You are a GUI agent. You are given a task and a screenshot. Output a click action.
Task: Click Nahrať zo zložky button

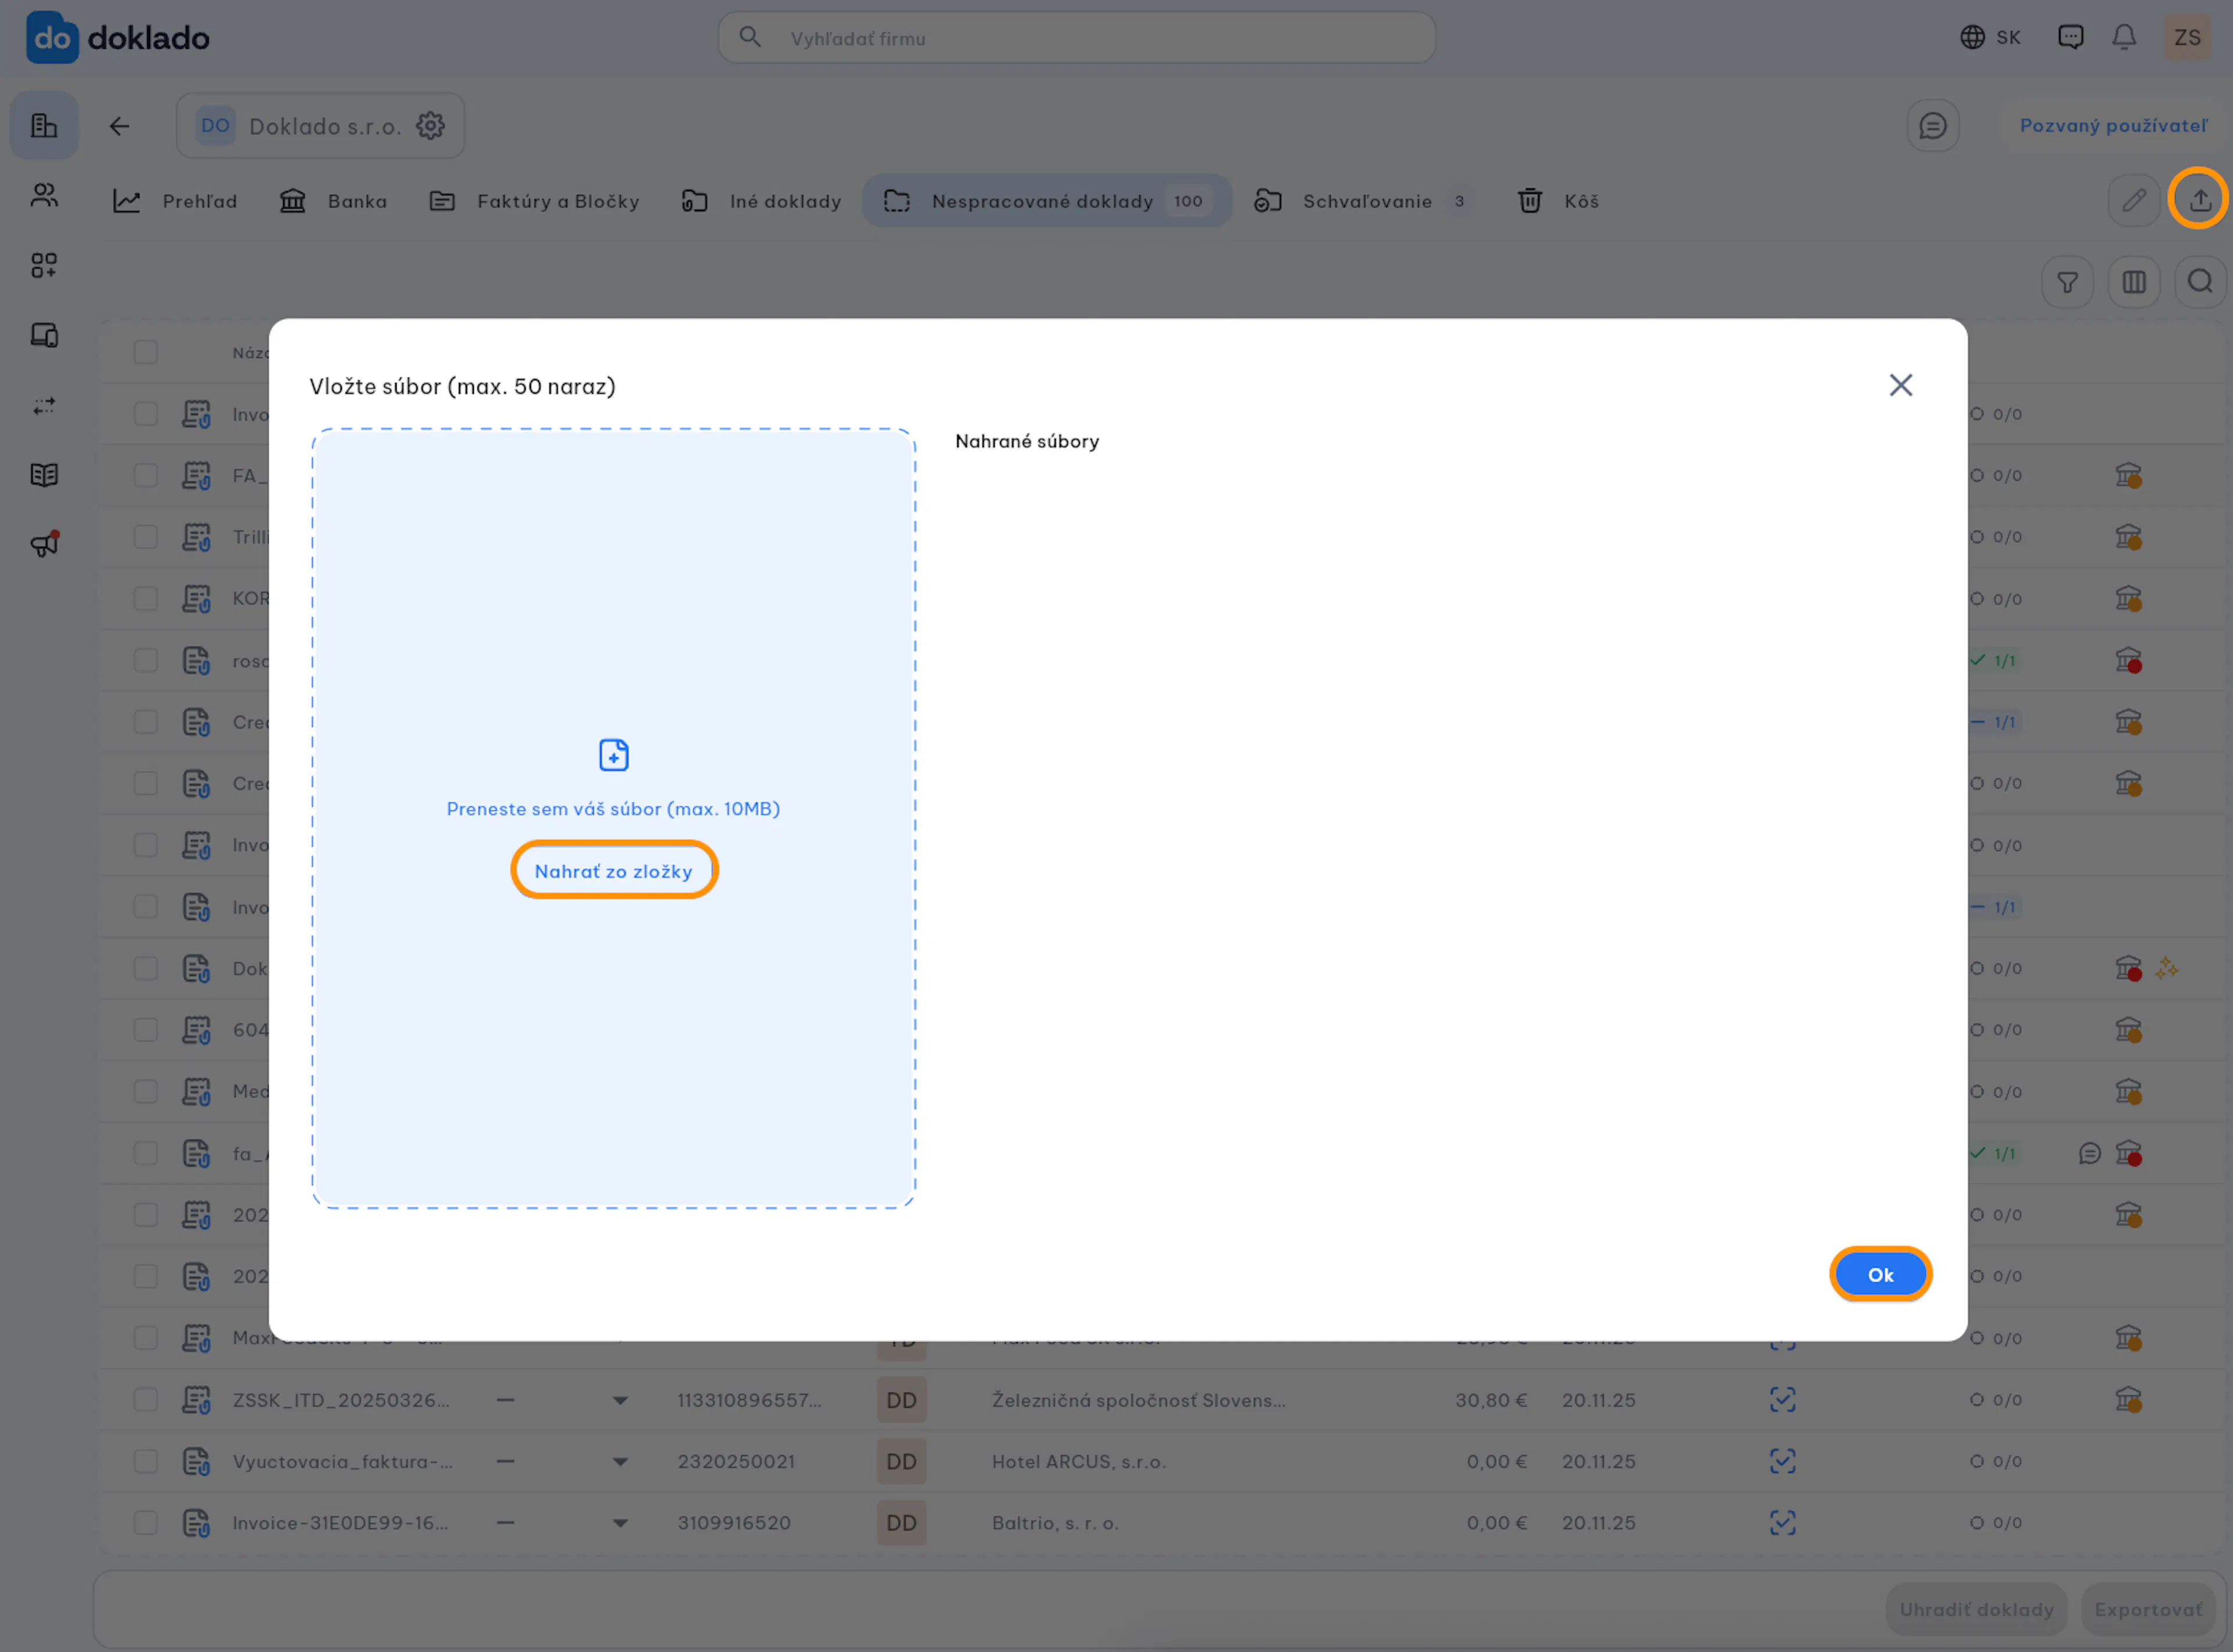coord(614,872)
